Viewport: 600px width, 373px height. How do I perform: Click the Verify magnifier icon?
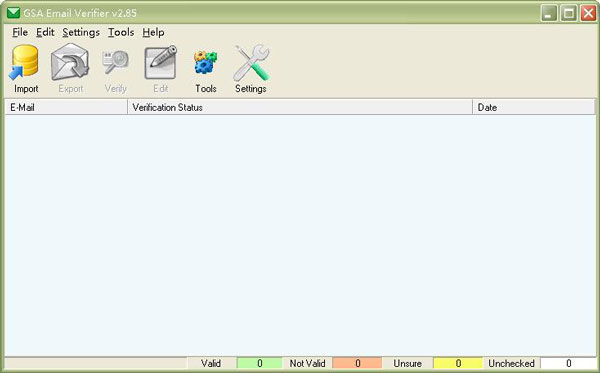coord(115,62)
